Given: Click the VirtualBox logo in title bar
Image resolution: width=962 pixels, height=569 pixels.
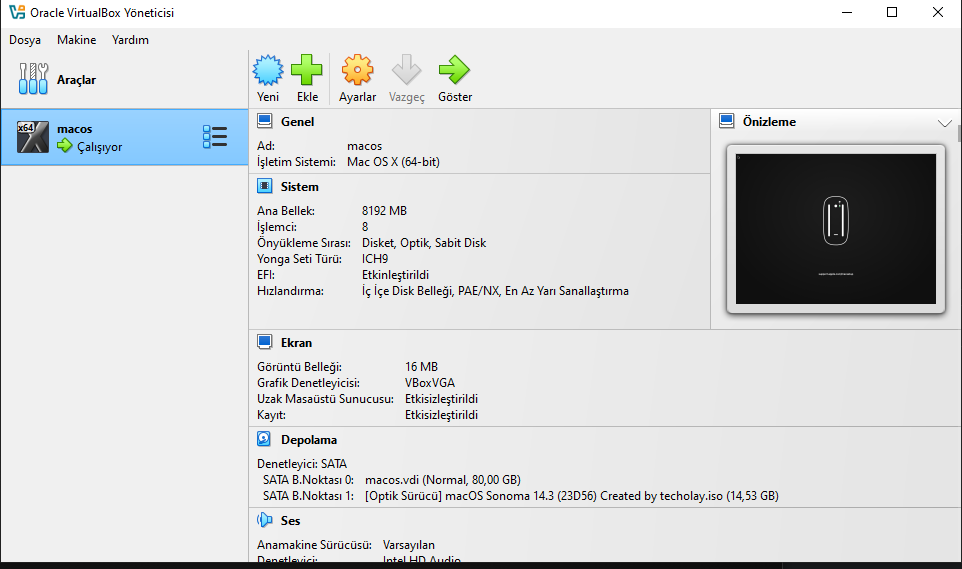Looking at the screenshot, I should (x=17, y=12).
